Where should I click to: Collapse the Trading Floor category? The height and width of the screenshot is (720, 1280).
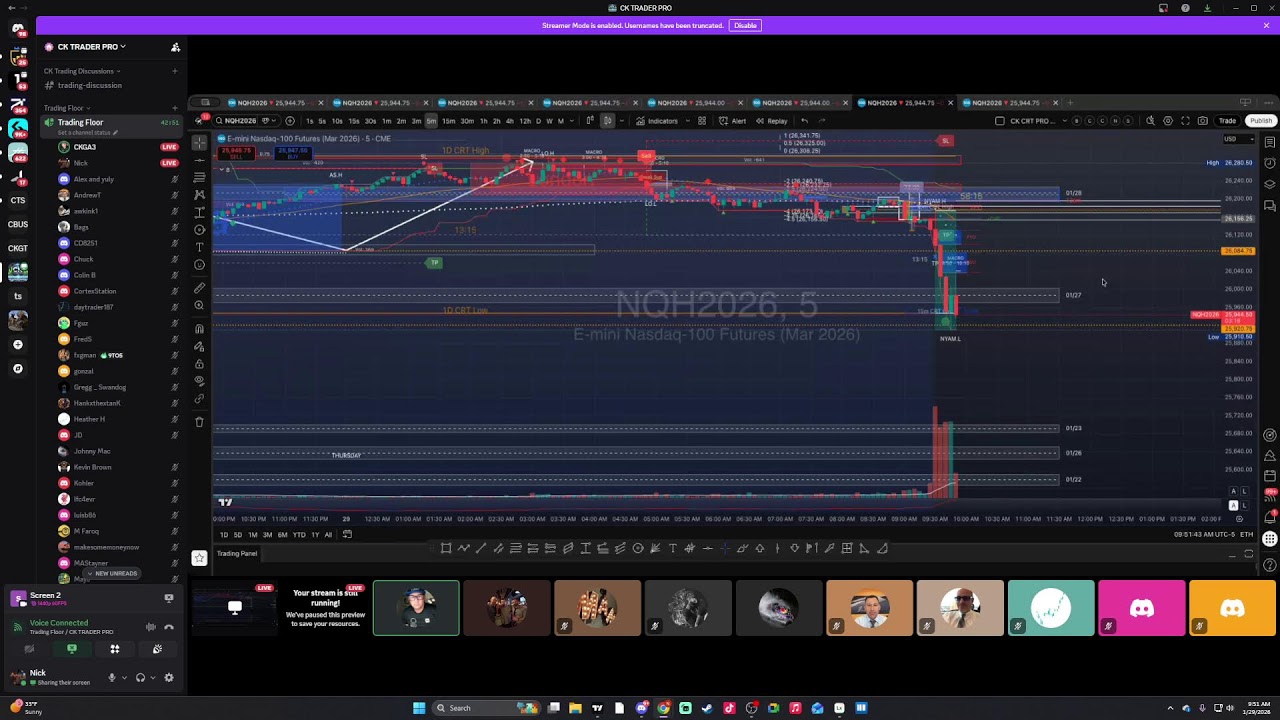(66, 108)
